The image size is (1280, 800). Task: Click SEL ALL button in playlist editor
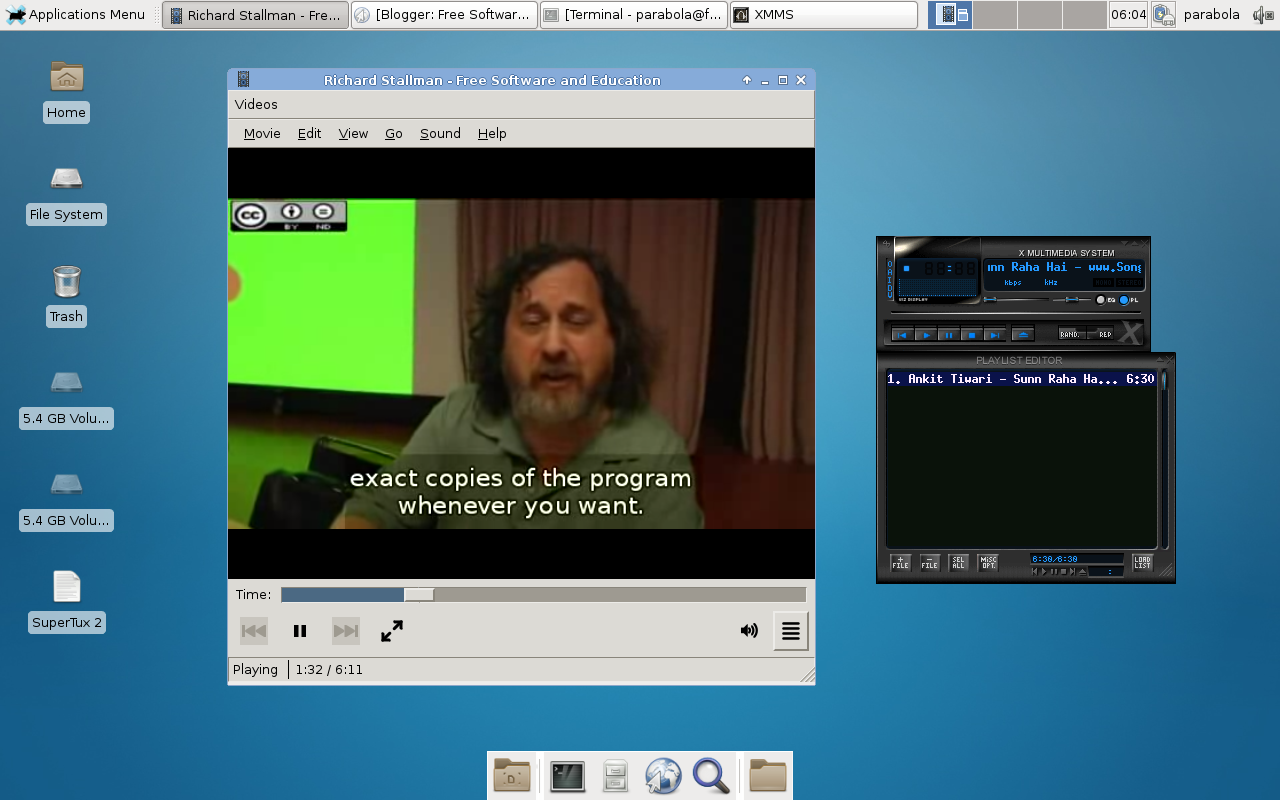(x=959, y=563)
